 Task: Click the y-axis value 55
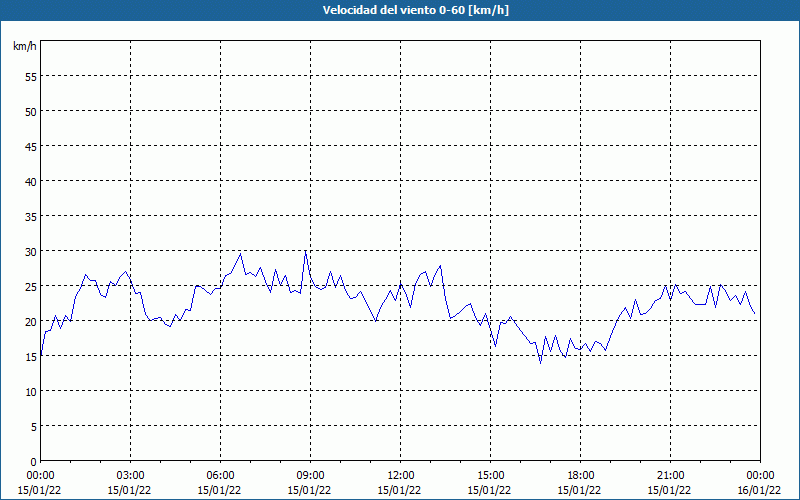(x=31, y=77)
